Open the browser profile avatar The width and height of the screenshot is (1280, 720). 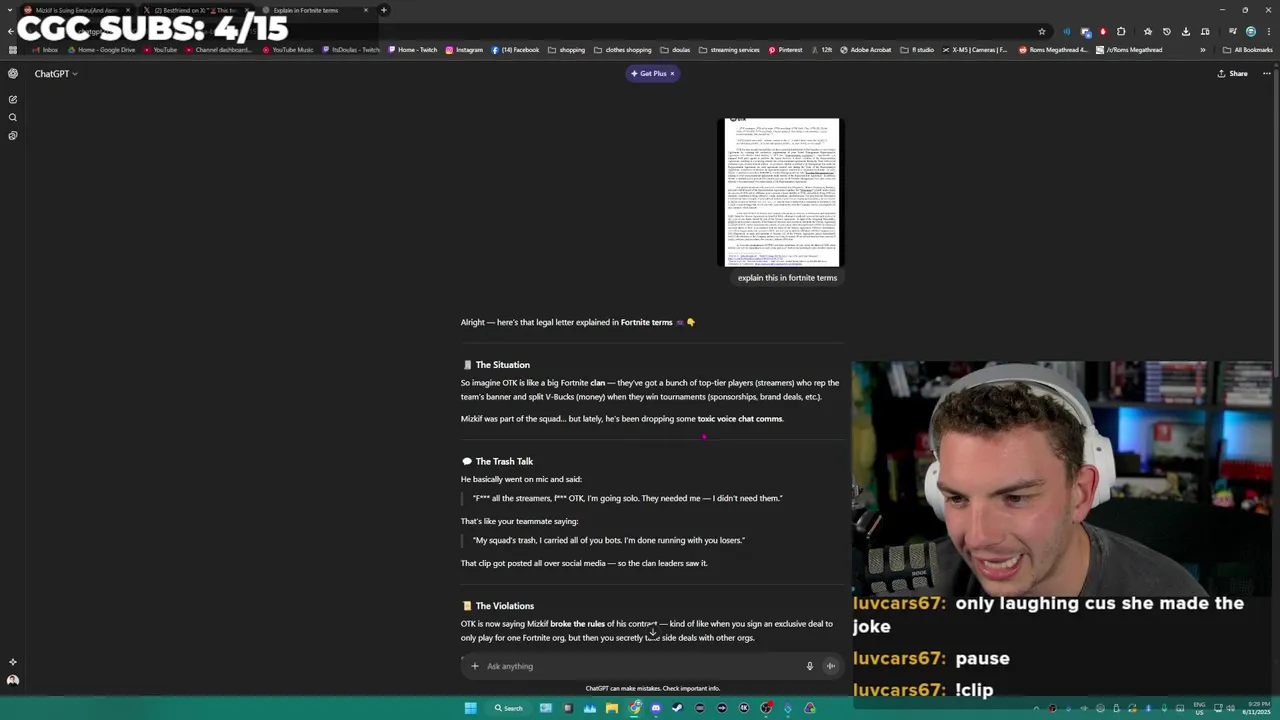pyautogui.click(x=1250, y=32)
